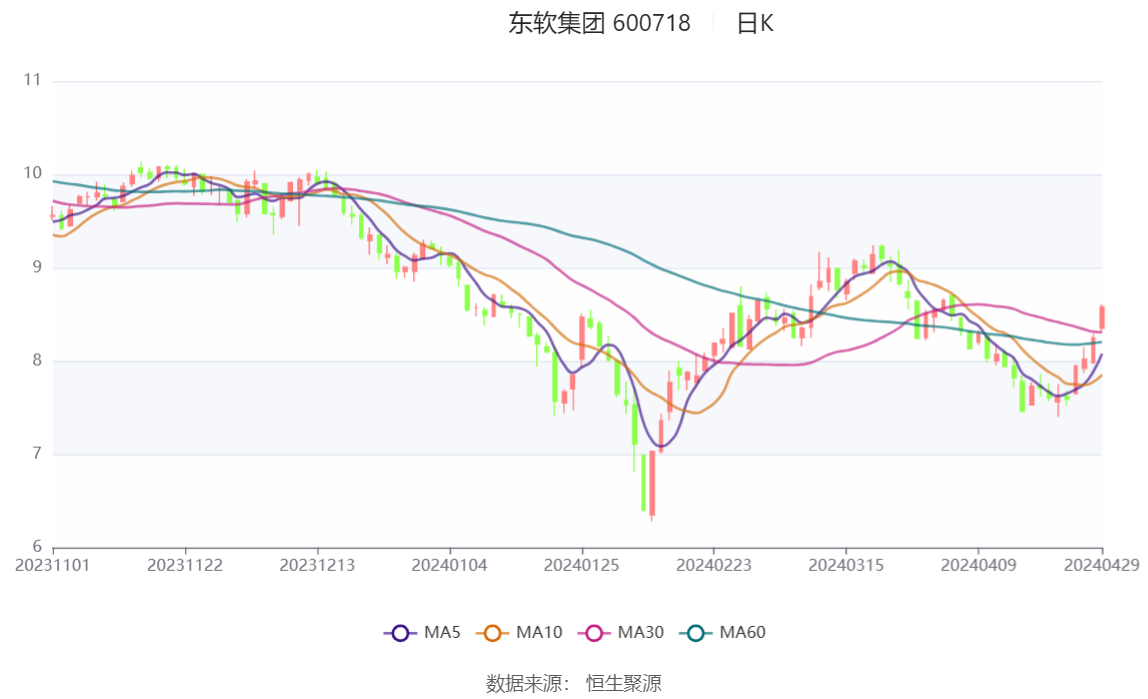Click the 20240223 date axis label

click(714, 565)
